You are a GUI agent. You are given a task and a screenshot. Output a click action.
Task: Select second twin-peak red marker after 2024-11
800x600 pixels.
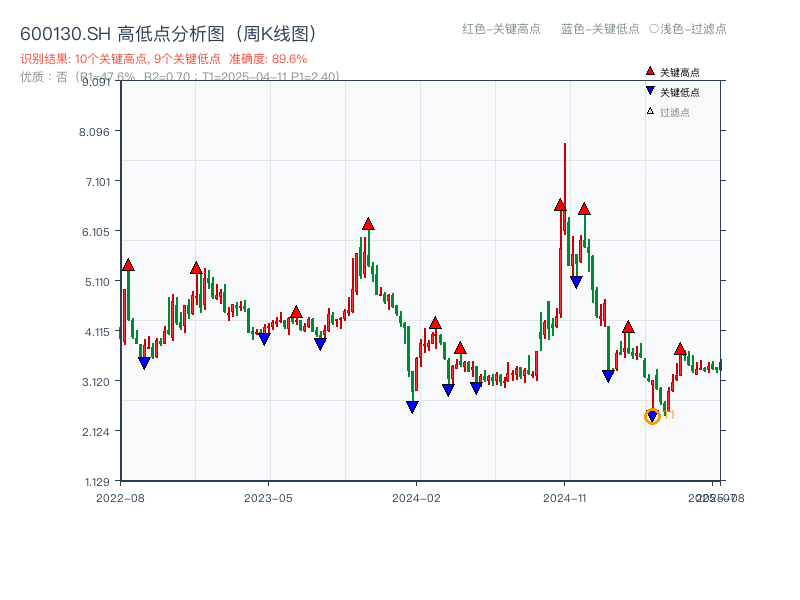[585, 209]
